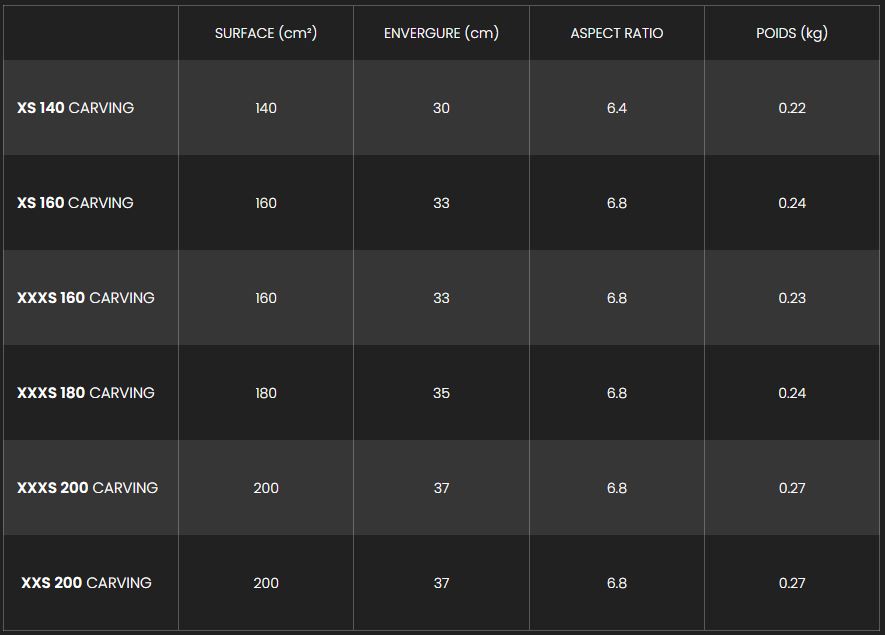
Task: Click the 0.22 weight cell
Action: (791, 108)
